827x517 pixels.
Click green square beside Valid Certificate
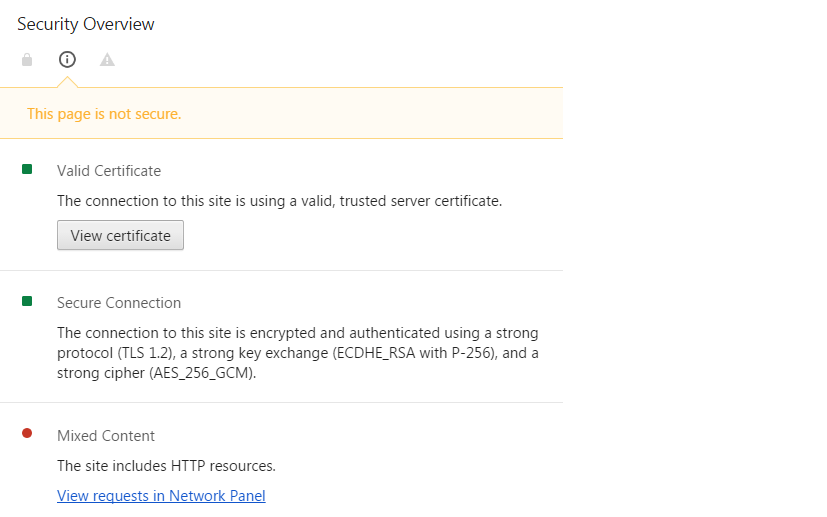27,170
